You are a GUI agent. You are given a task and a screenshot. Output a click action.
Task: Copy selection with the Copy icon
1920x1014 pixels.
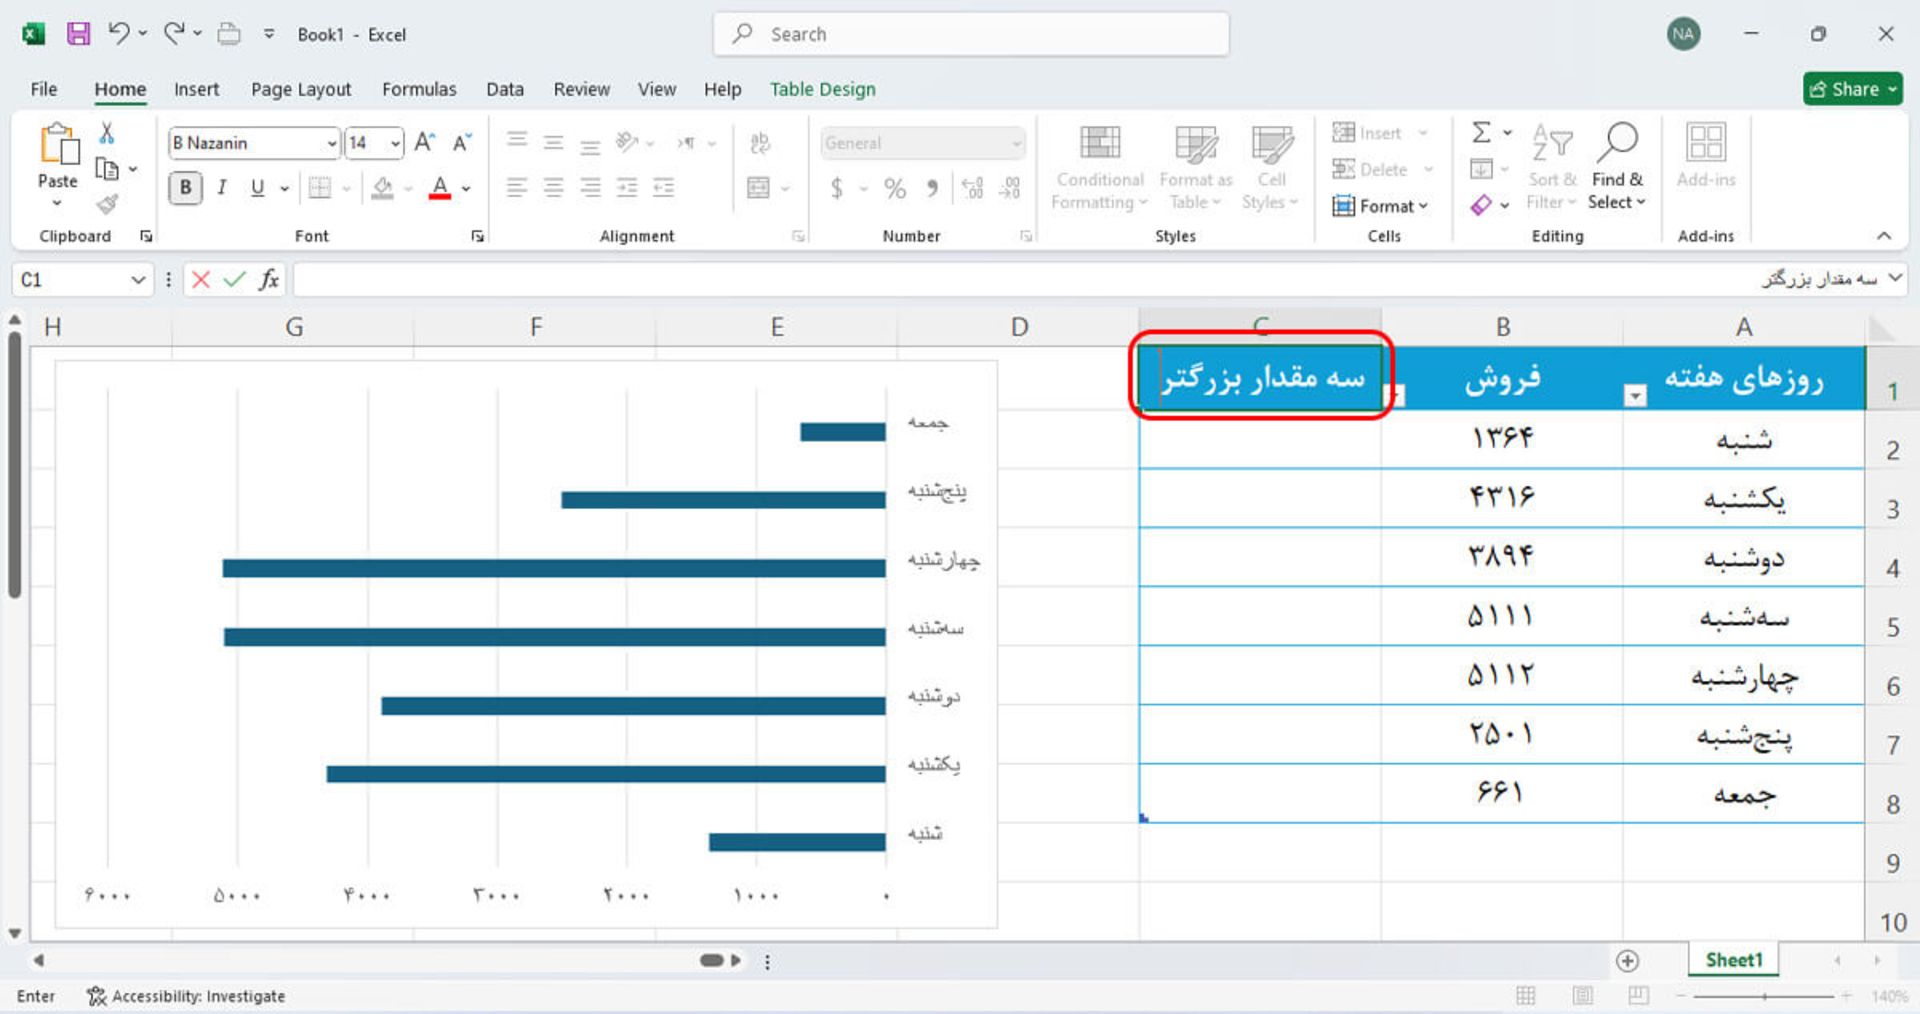click(107, 168)
